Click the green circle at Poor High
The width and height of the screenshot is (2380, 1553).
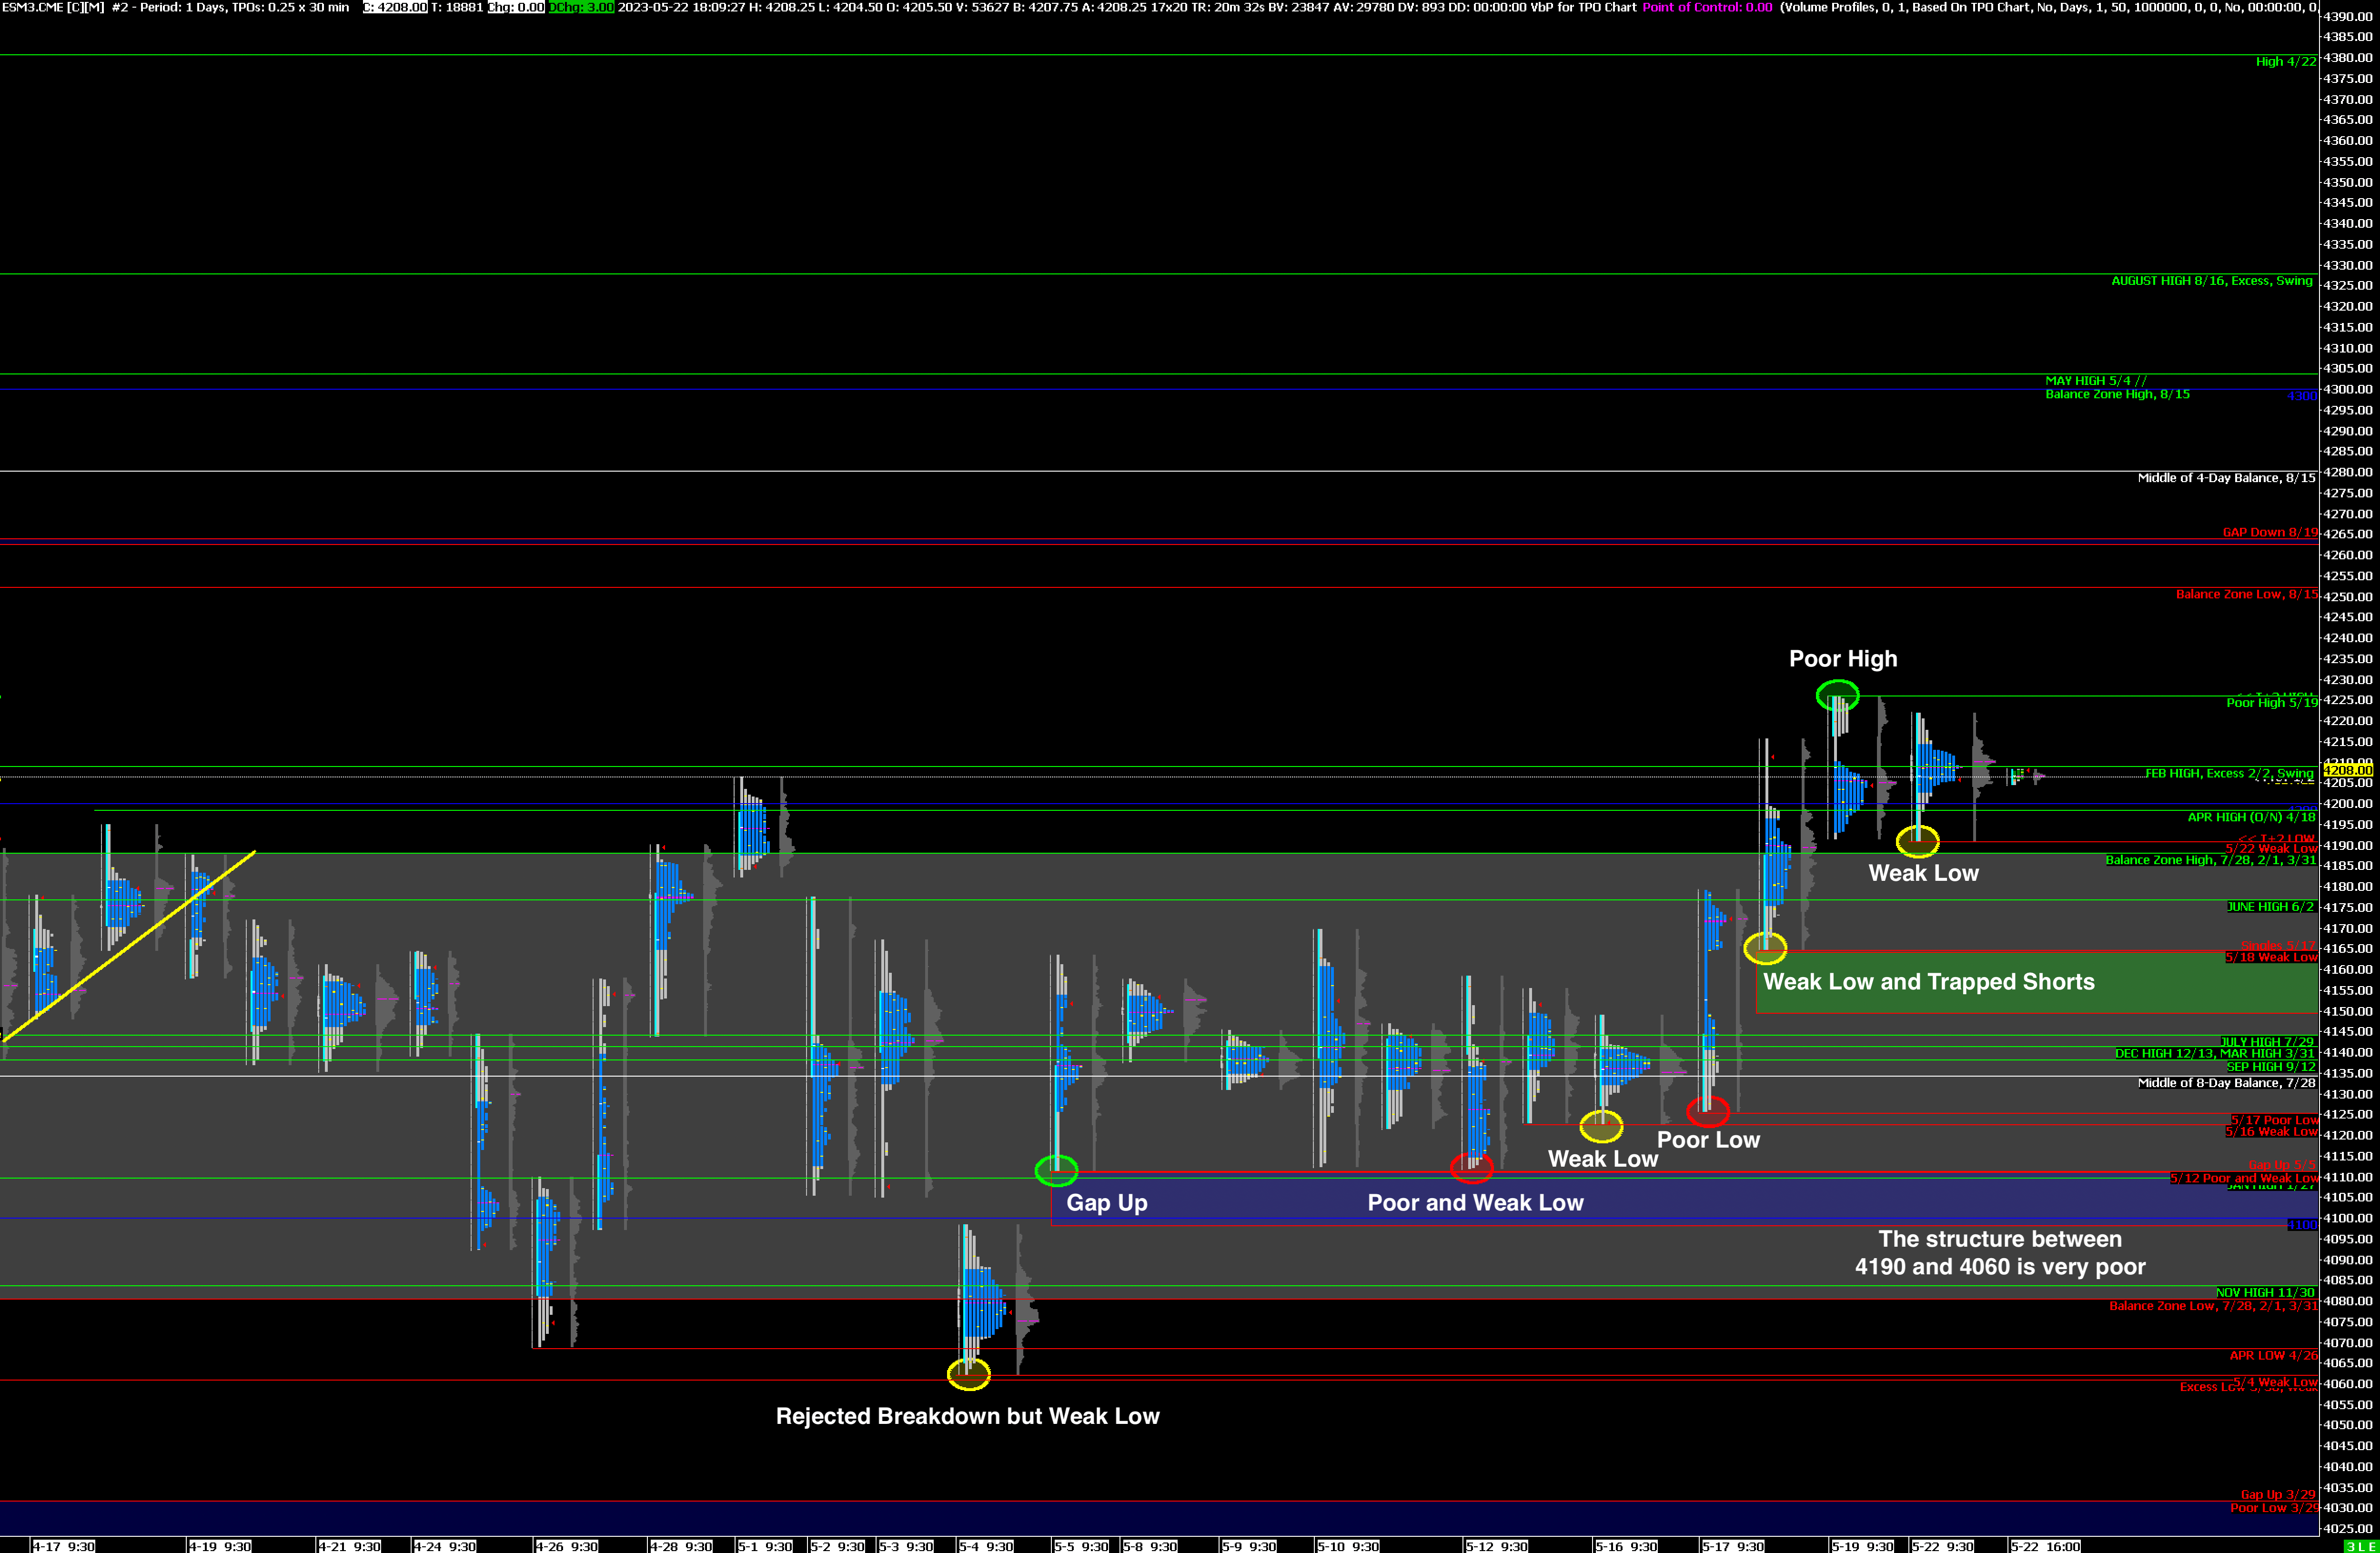tap(1837, 695)
